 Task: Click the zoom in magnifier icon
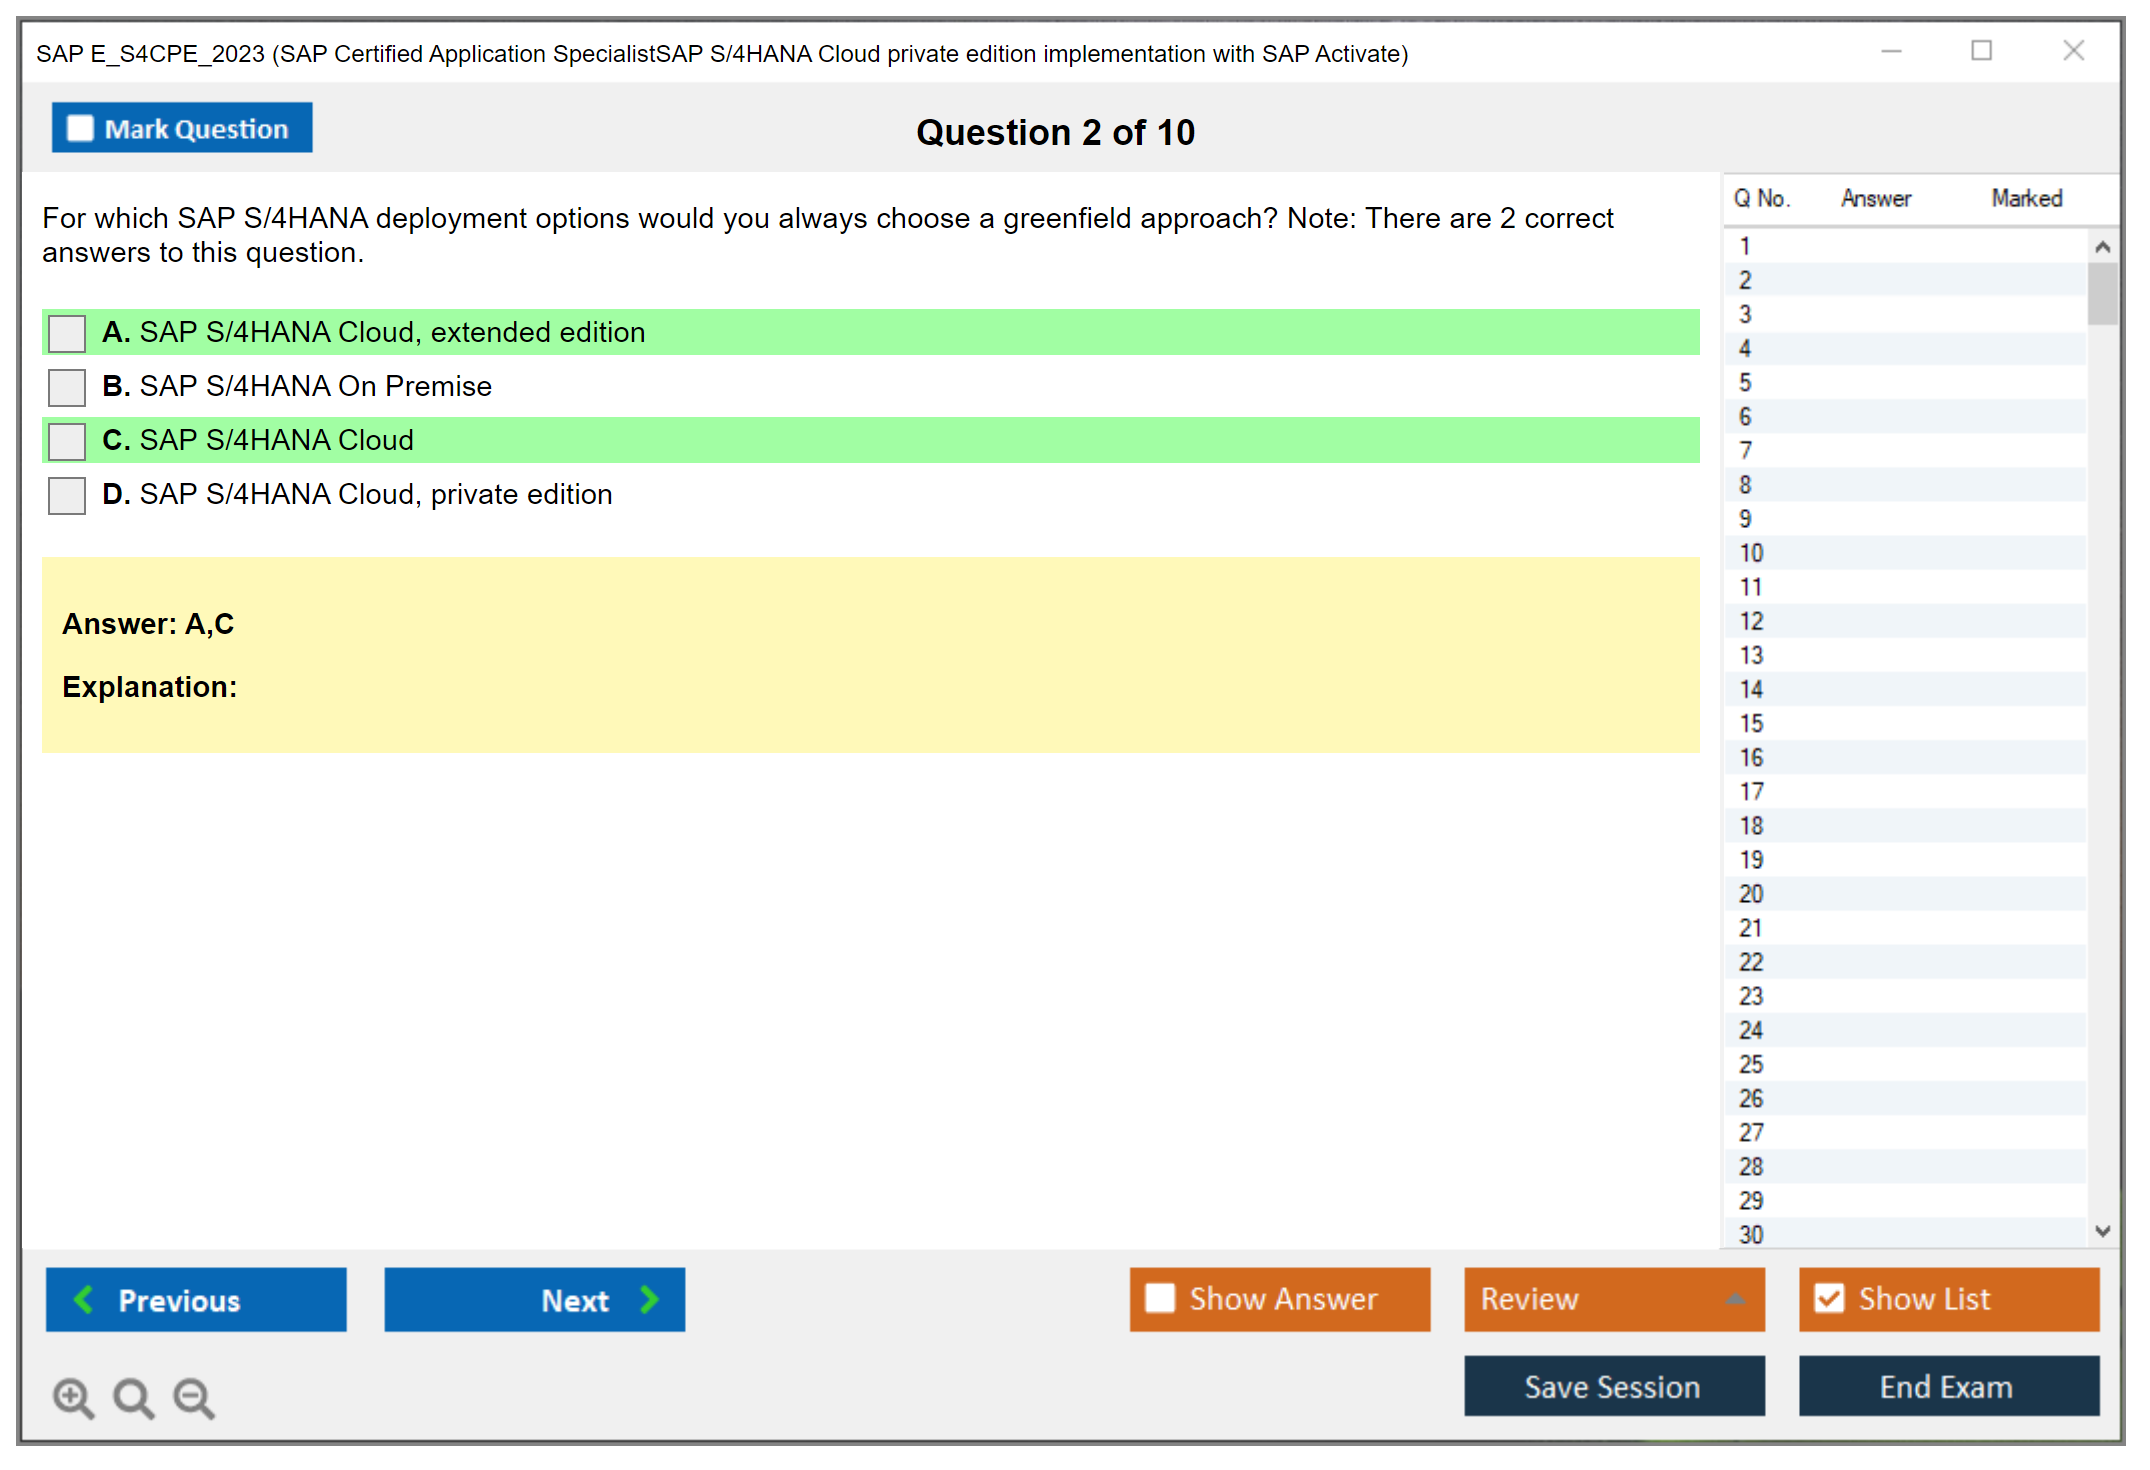click(x=73, y=1397)
